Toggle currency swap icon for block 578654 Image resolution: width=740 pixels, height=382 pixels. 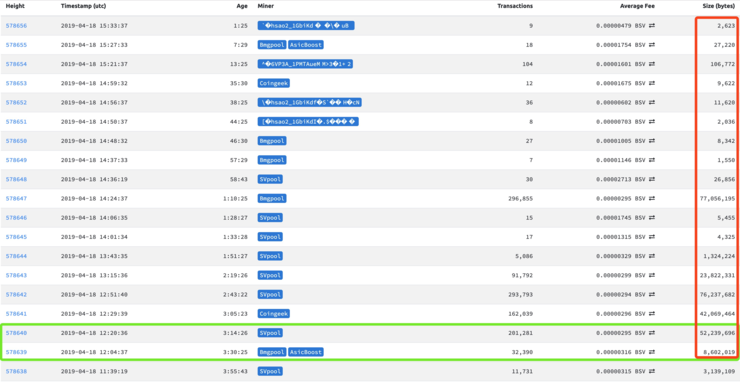[652, 64]
